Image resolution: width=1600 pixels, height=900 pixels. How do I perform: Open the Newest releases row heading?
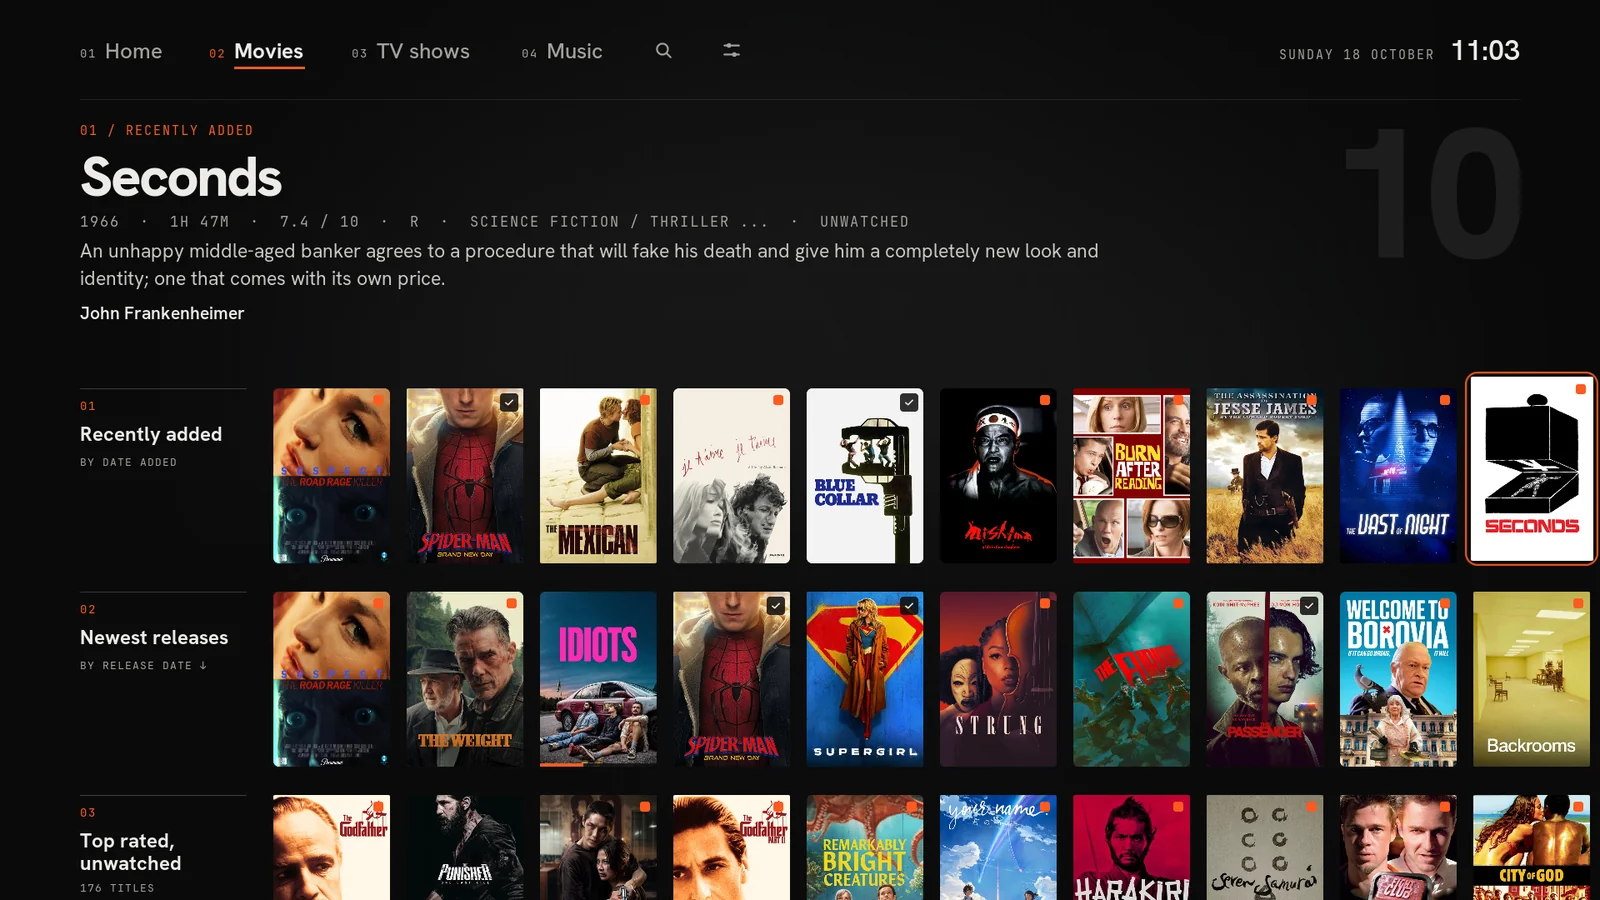pyautogui.click(x=154, y=637)
